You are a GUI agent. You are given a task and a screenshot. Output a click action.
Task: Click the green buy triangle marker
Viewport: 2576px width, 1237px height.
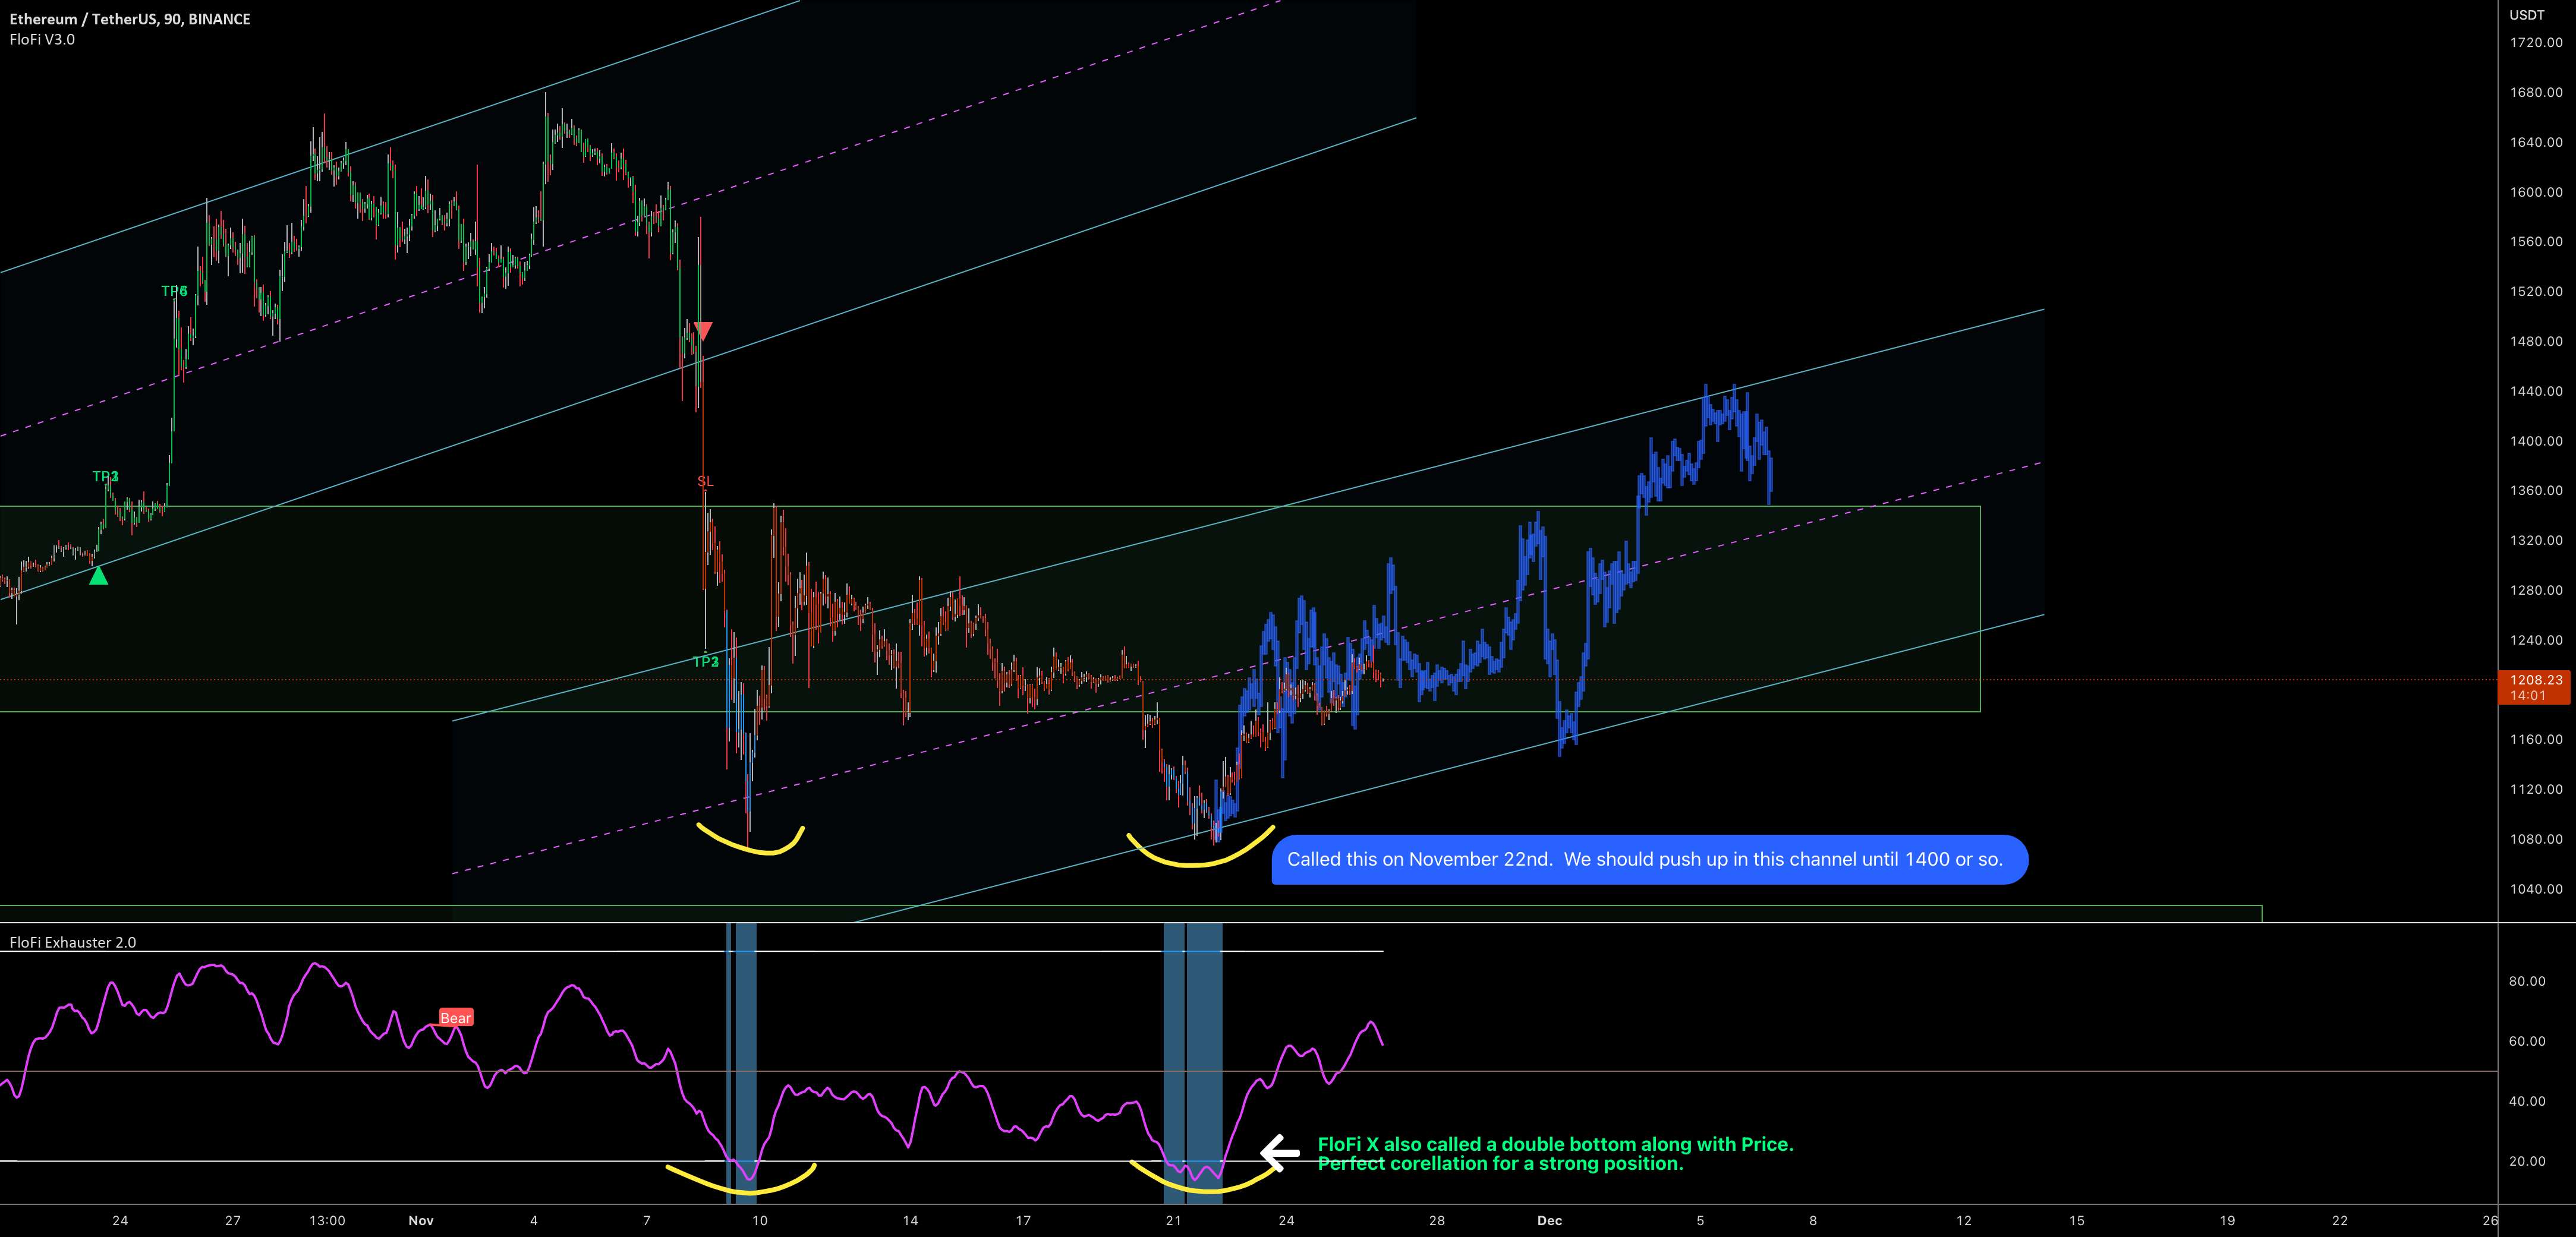point(98,575)
